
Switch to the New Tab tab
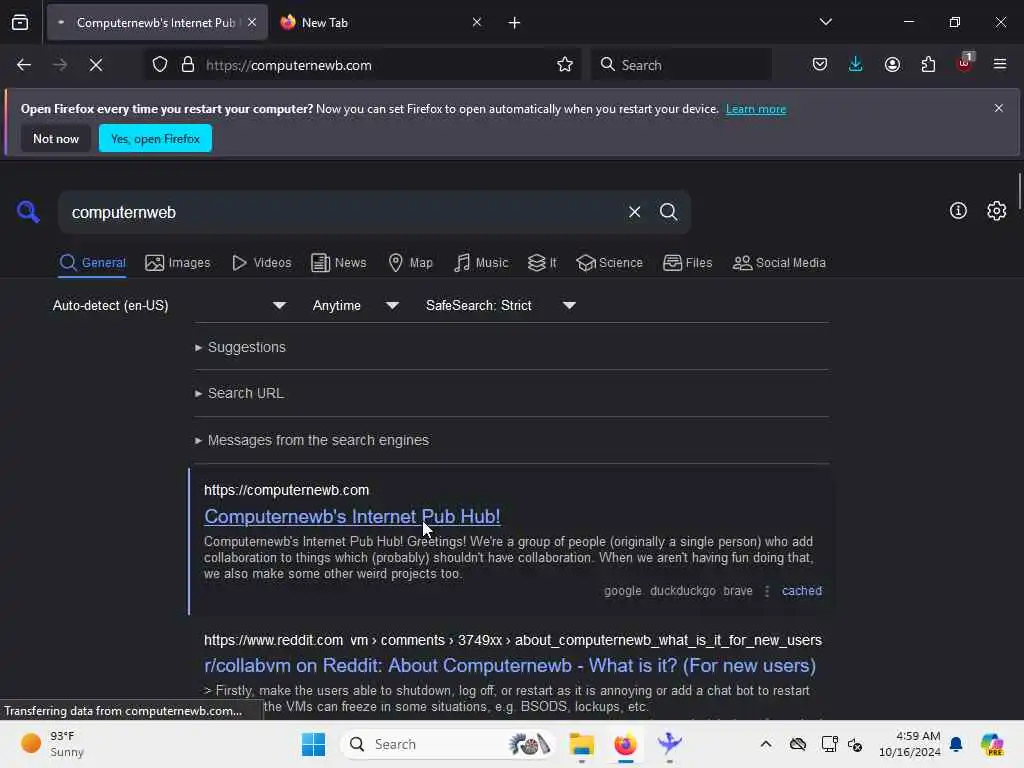coord(381,23)
